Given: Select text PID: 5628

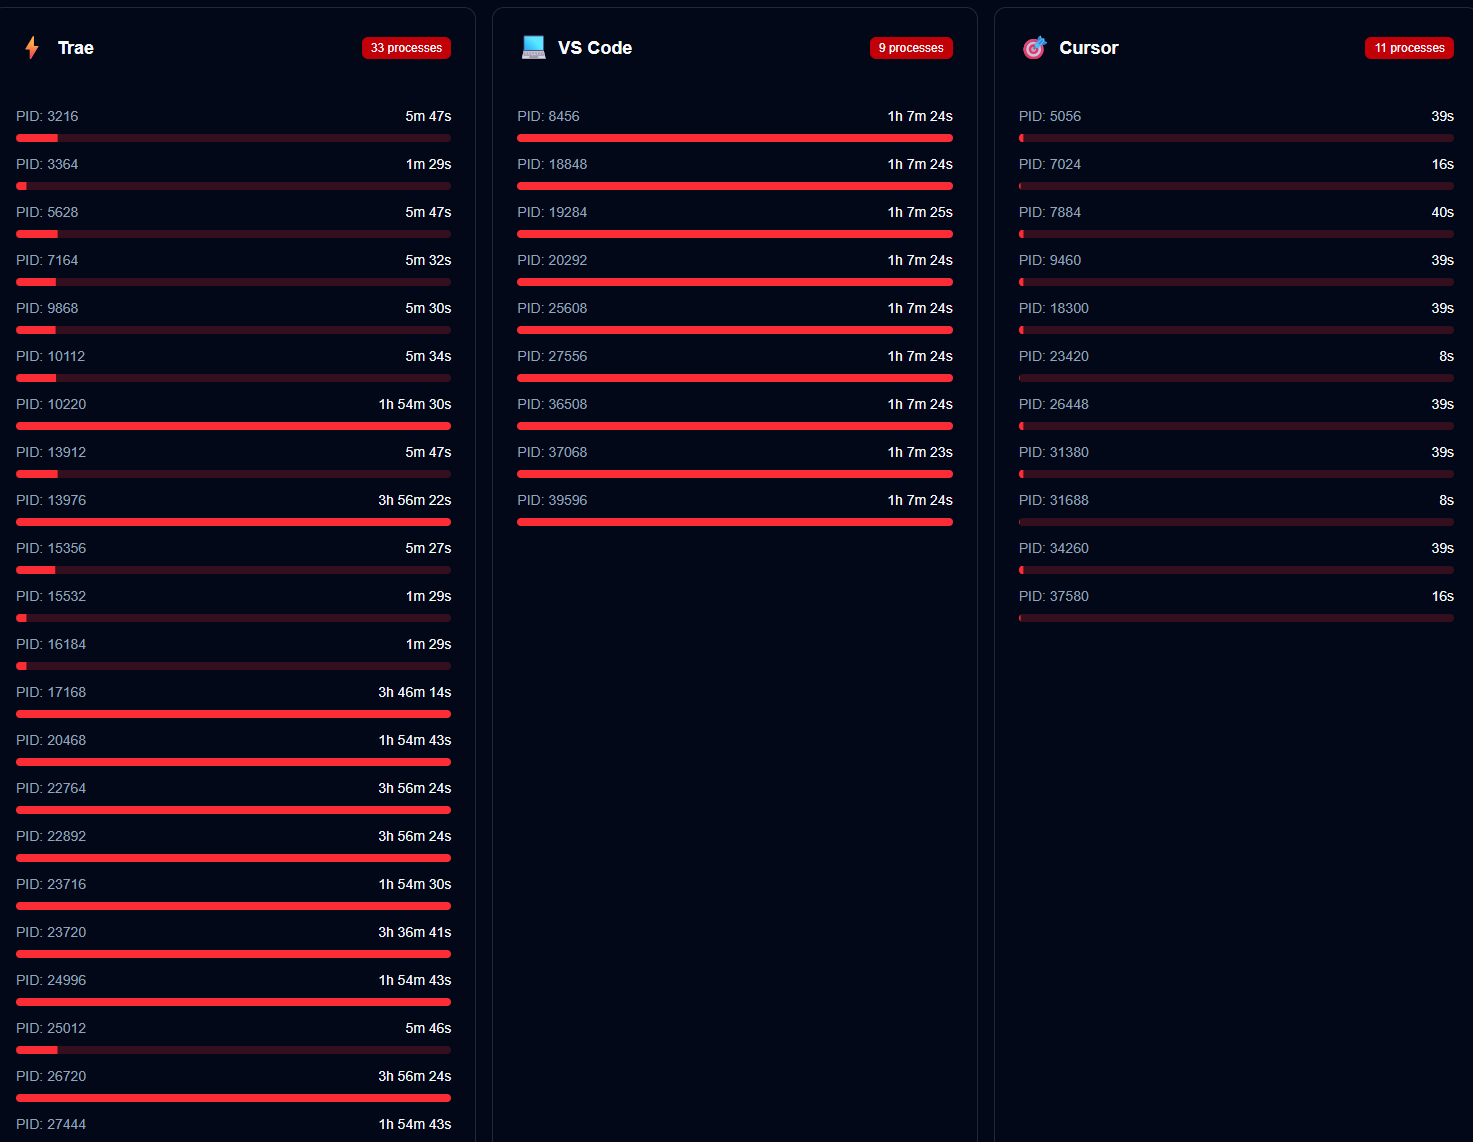Looking at the screenshot, I should pyautogui.click(x=47, y=212).
